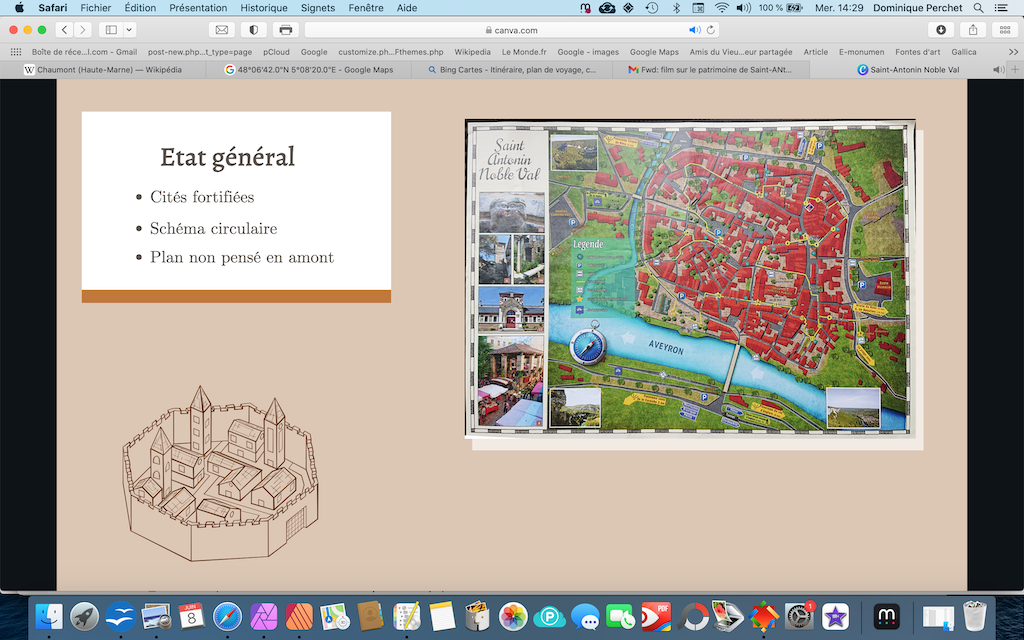This screenshot has width=1024, height=640.
Task: Click the Mail envelope toolbar button
Action: coord(221,30)
